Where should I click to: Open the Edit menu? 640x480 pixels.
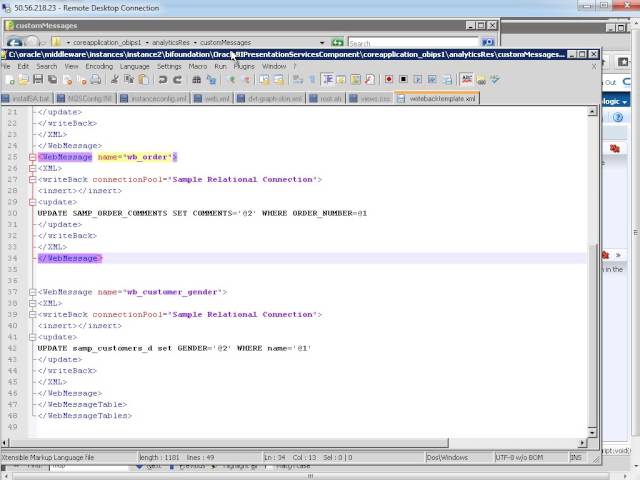(x=23, y=66)
